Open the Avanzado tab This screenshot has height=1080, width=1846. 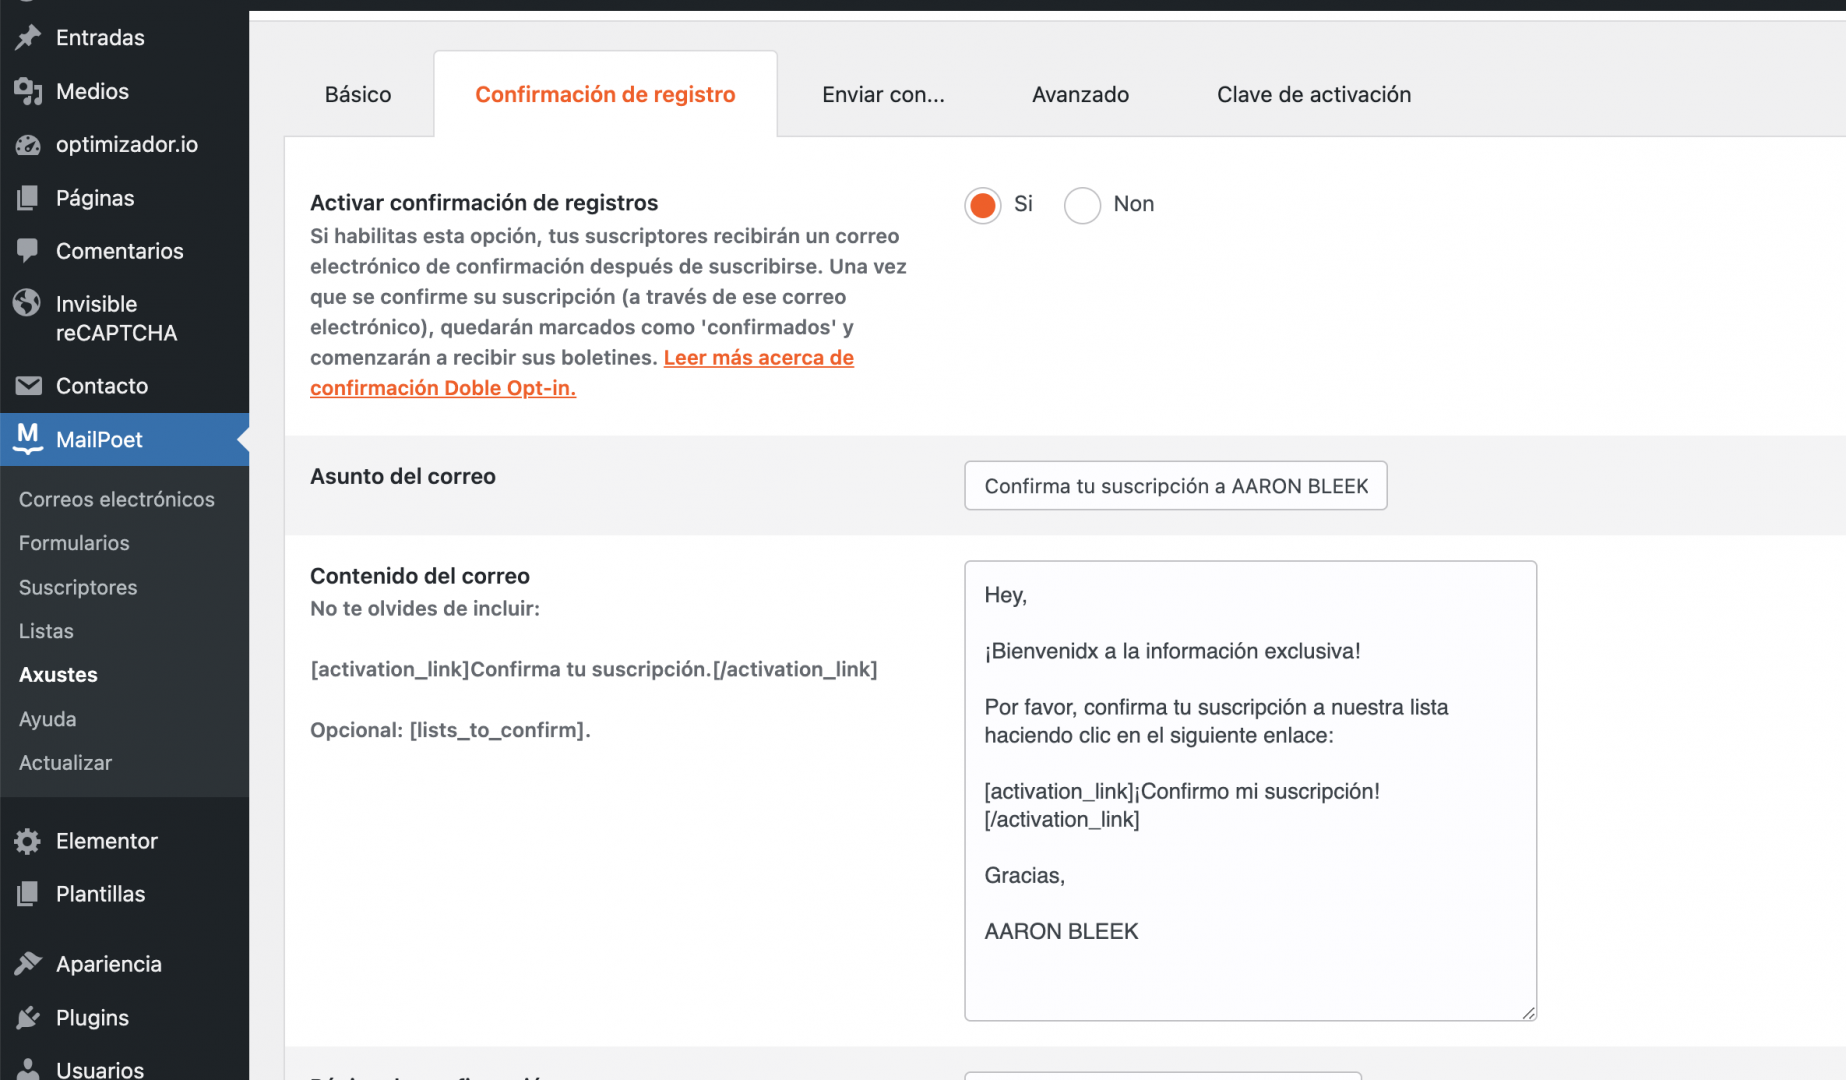pyautogui.click(x=1080, y=94)
